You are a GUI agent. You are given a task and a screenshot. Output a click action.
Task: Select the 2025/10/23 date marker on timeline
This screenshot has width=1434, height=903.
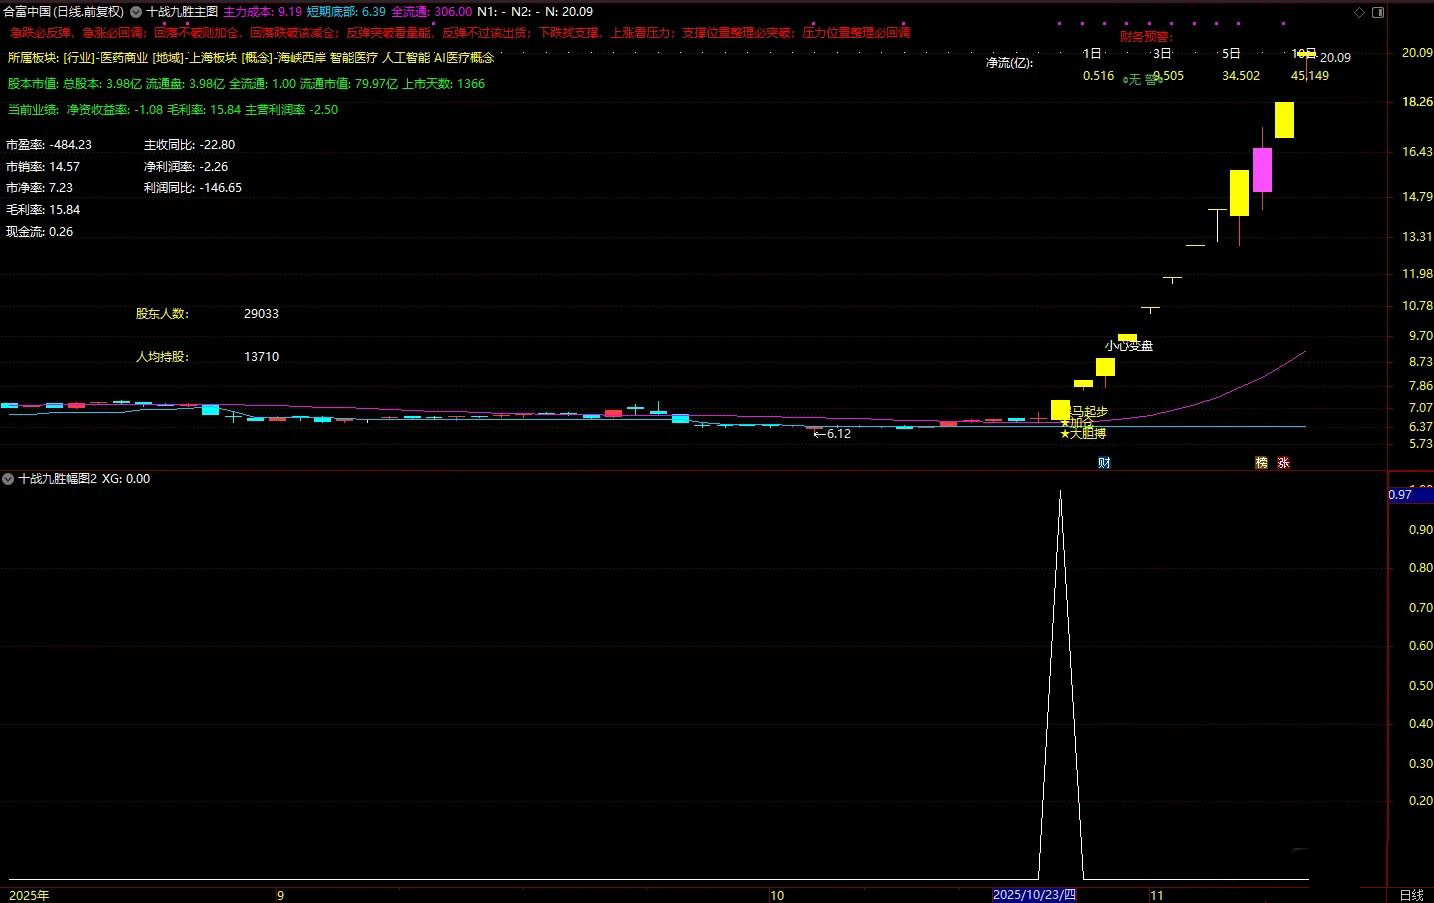[1034, 895]
